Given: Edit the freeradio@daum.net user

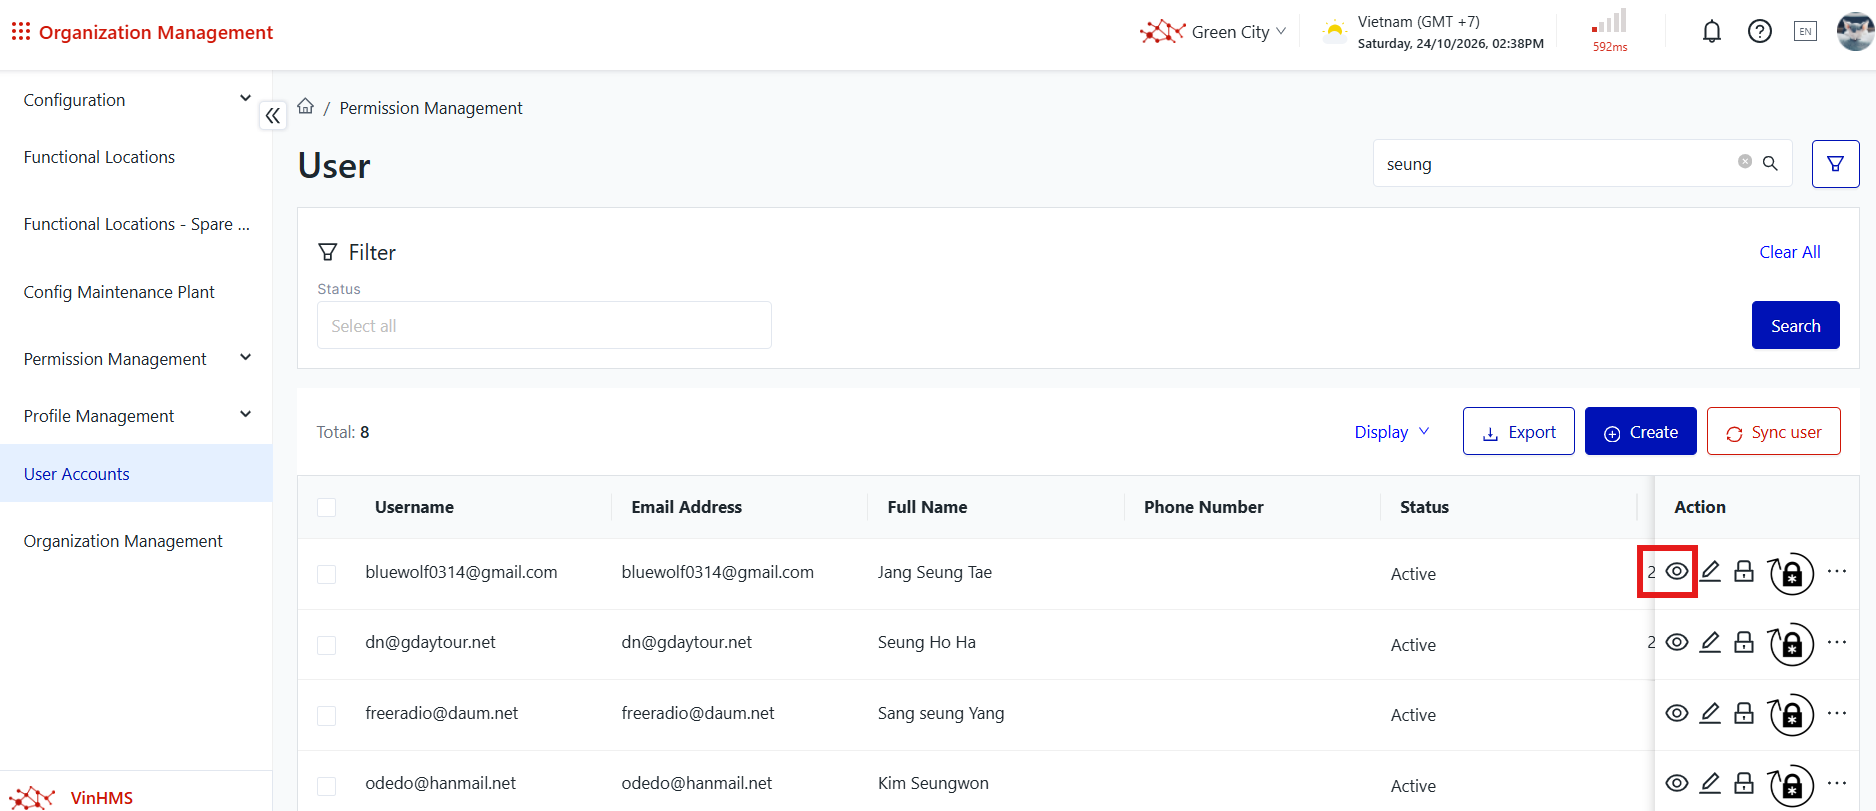Looking at the screenshot, I should pos(1711,713).
